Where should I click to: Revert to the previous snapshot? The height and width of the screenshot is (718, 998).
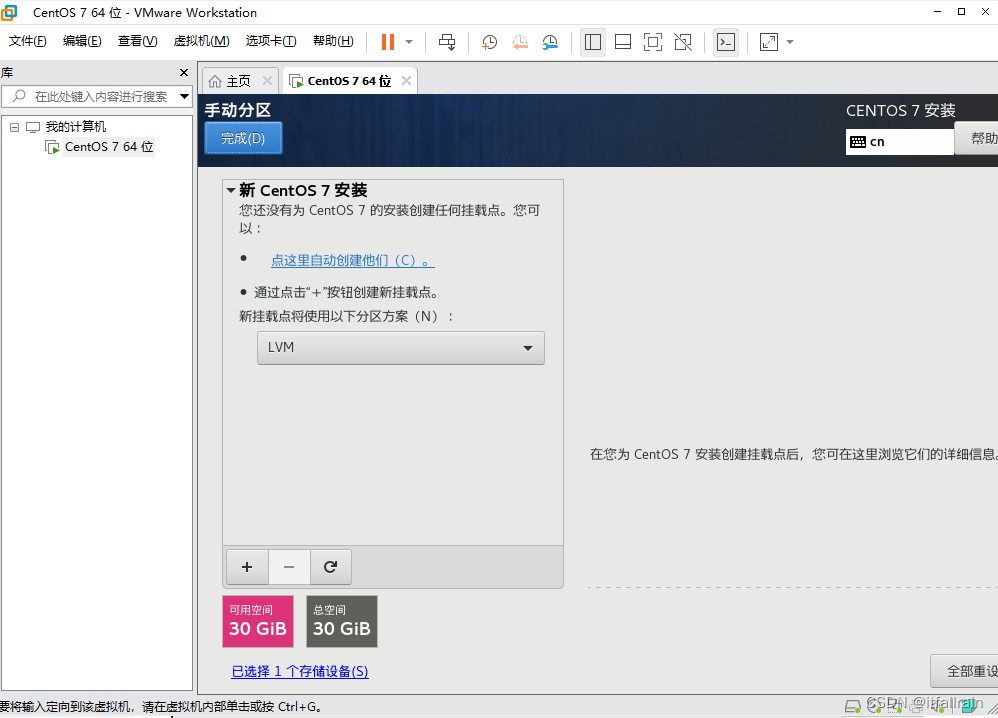520,42
